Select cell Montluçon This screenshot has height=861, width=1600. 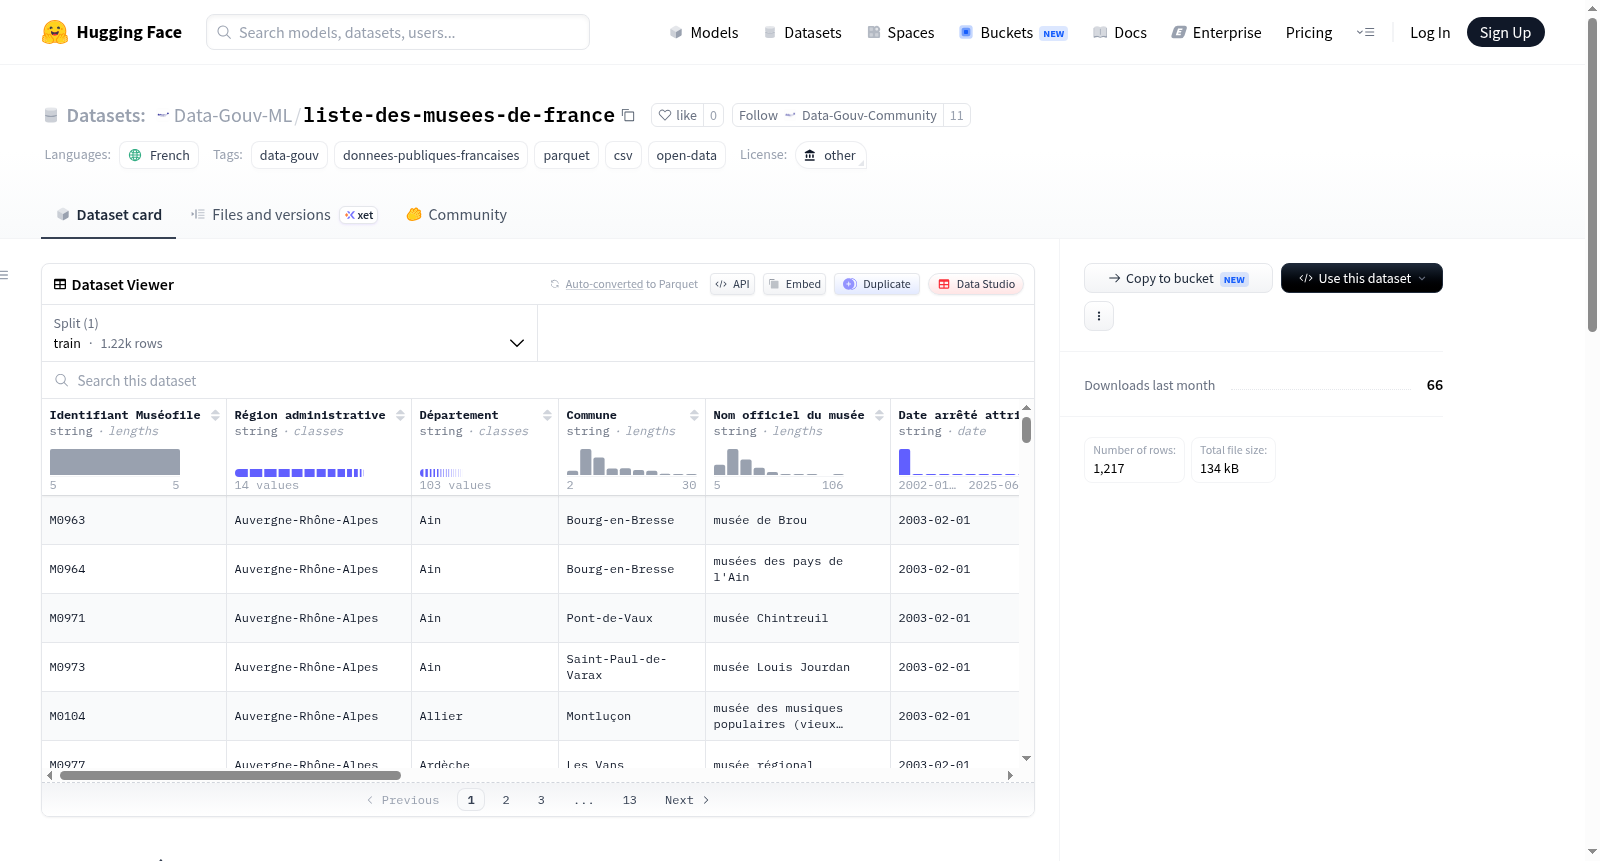pyautogui.click(x=631, y=716)
